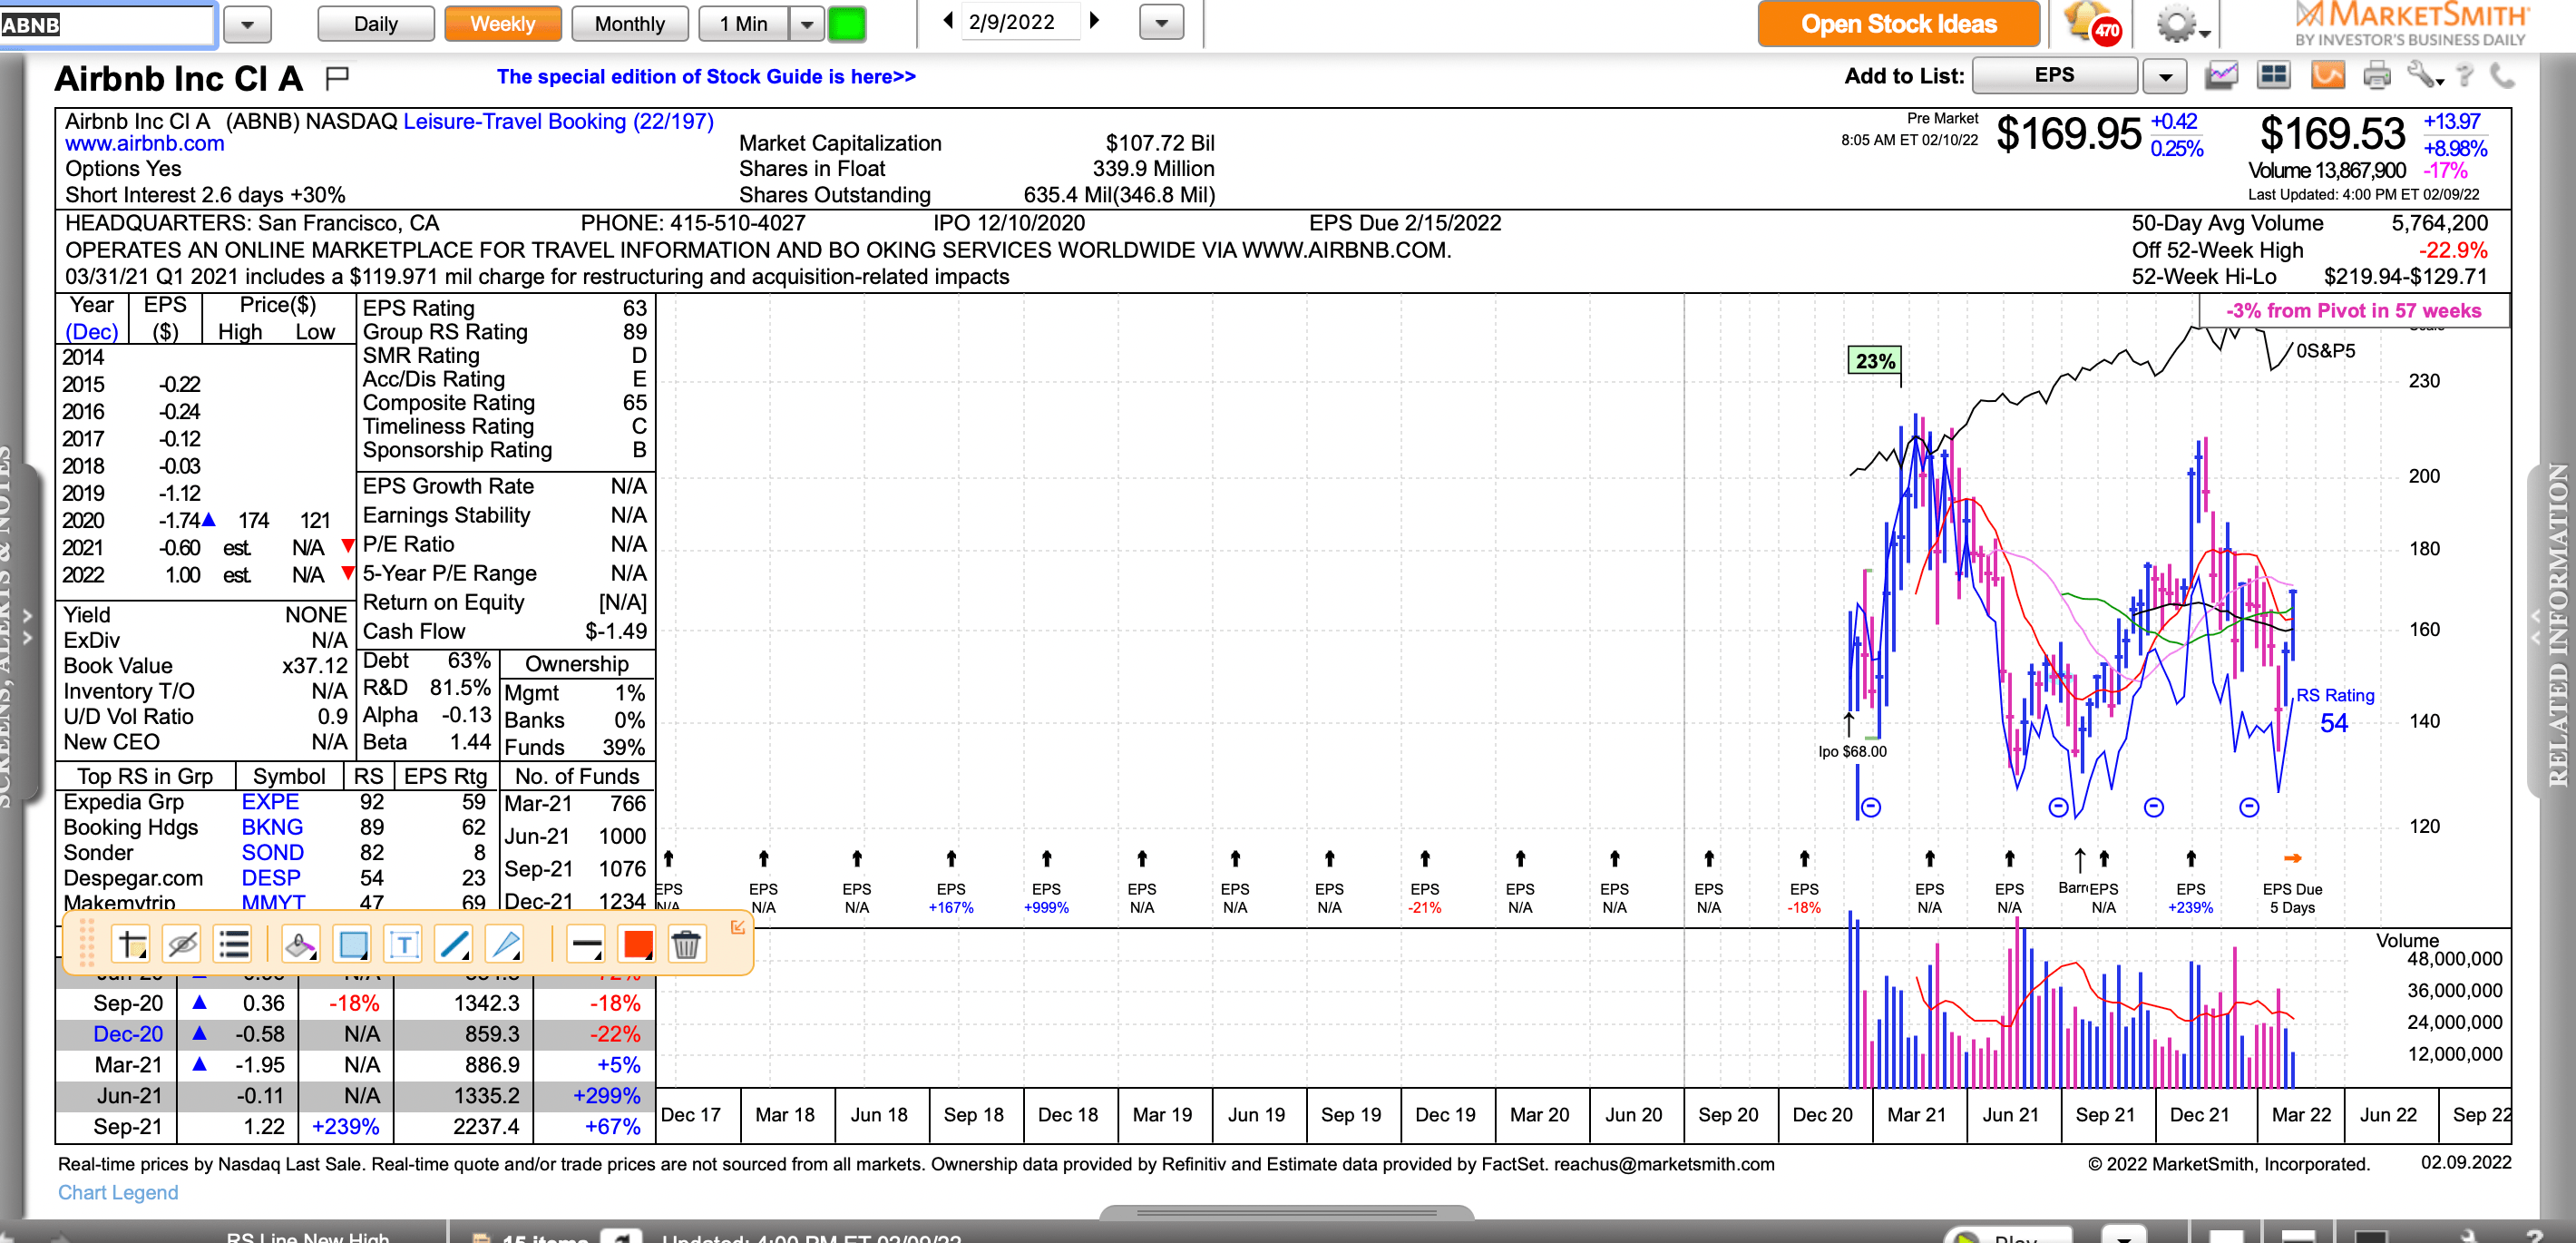Expand the 1 Min interval dropdown
The image size is (2576, 1243).
(807, 23)
